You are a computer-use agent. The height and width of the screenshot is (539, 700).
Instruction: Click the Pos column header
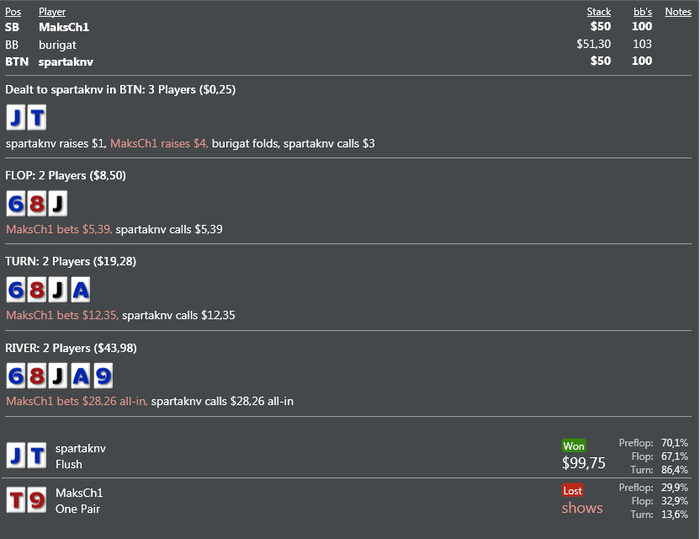click(x=13, y=12)
